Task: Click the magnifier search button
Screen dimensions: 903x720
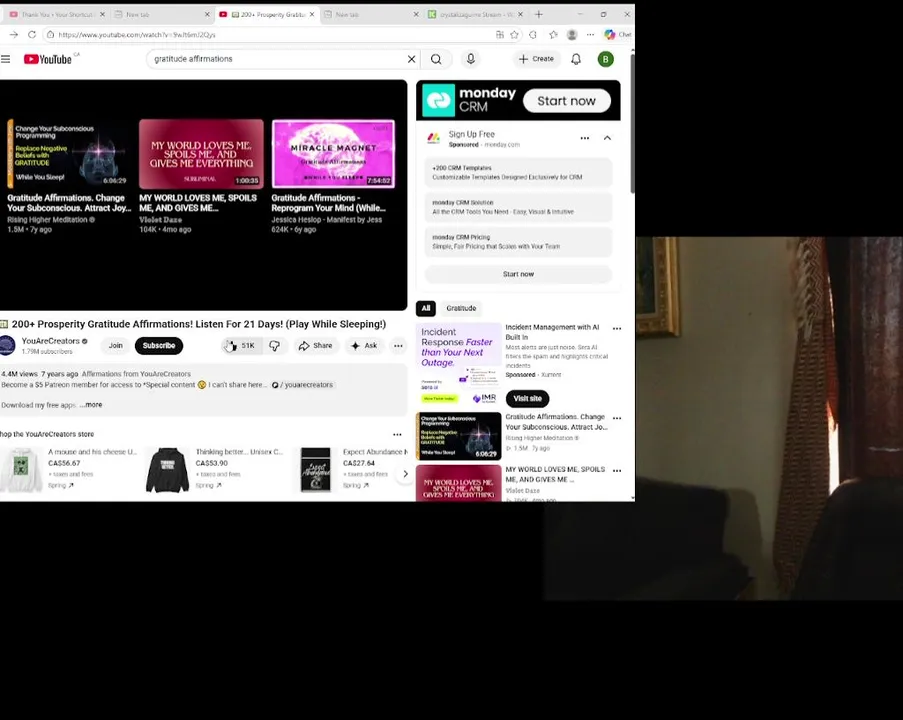Action: tap(436, 59)
